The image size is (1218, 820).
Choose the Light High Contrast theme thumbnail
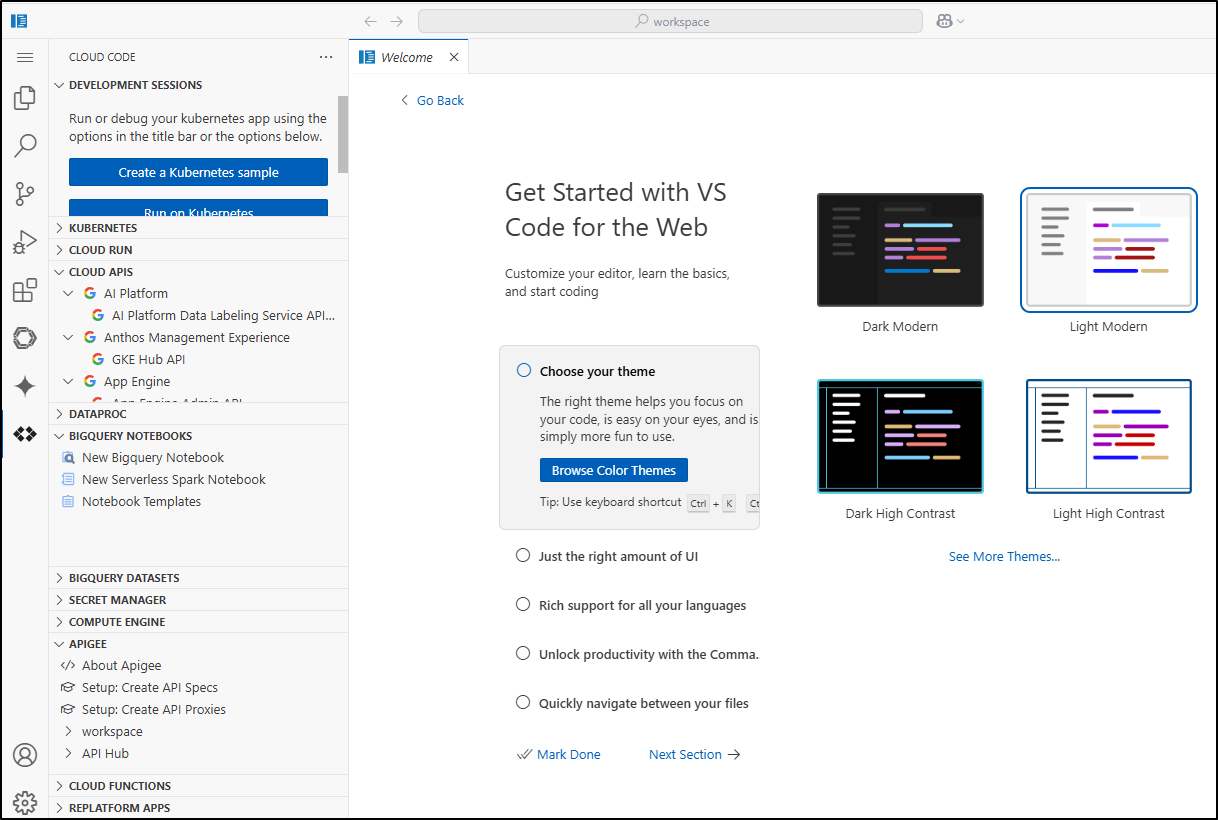(1109, 436)
